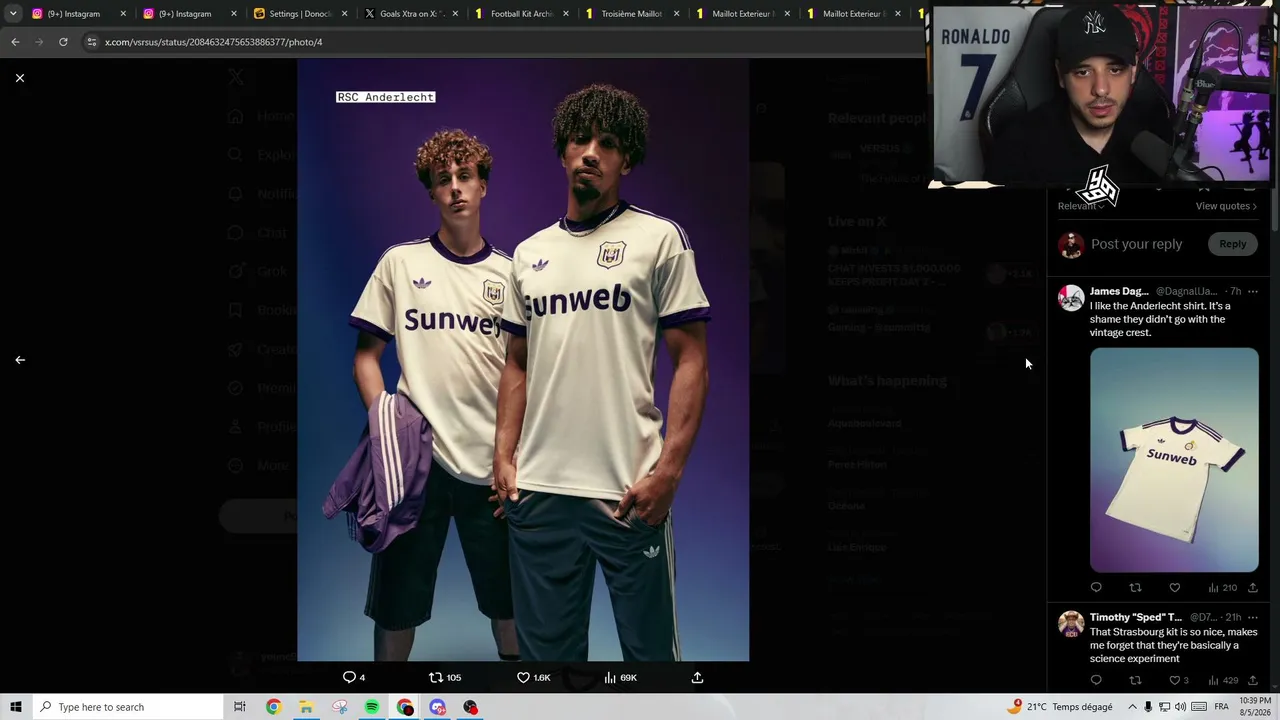
Task: Change the FRA keyboard language
Action: point(1221,707)
